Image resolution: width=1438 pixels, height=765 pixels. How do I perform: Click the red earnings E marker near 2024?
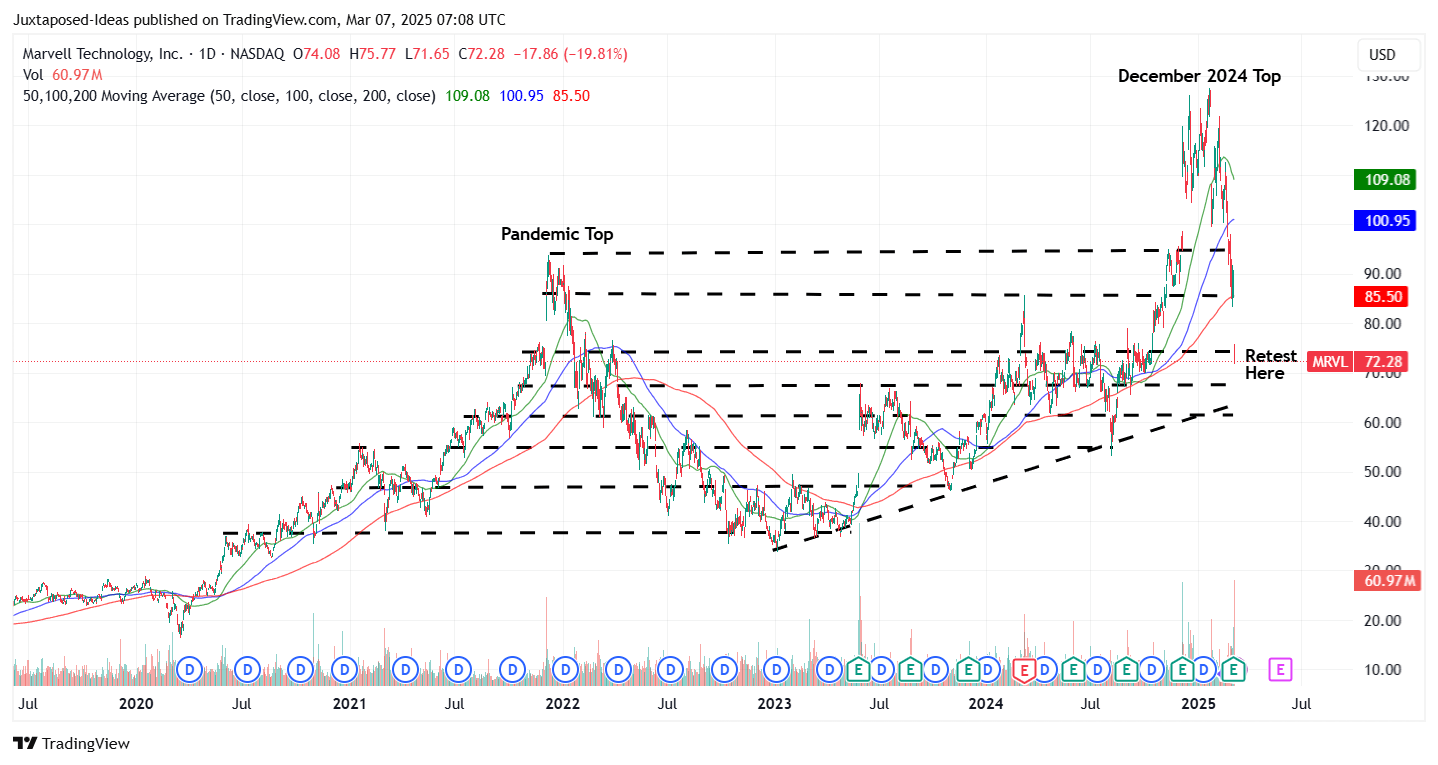pyautogui.click(x=1024, y=668)
